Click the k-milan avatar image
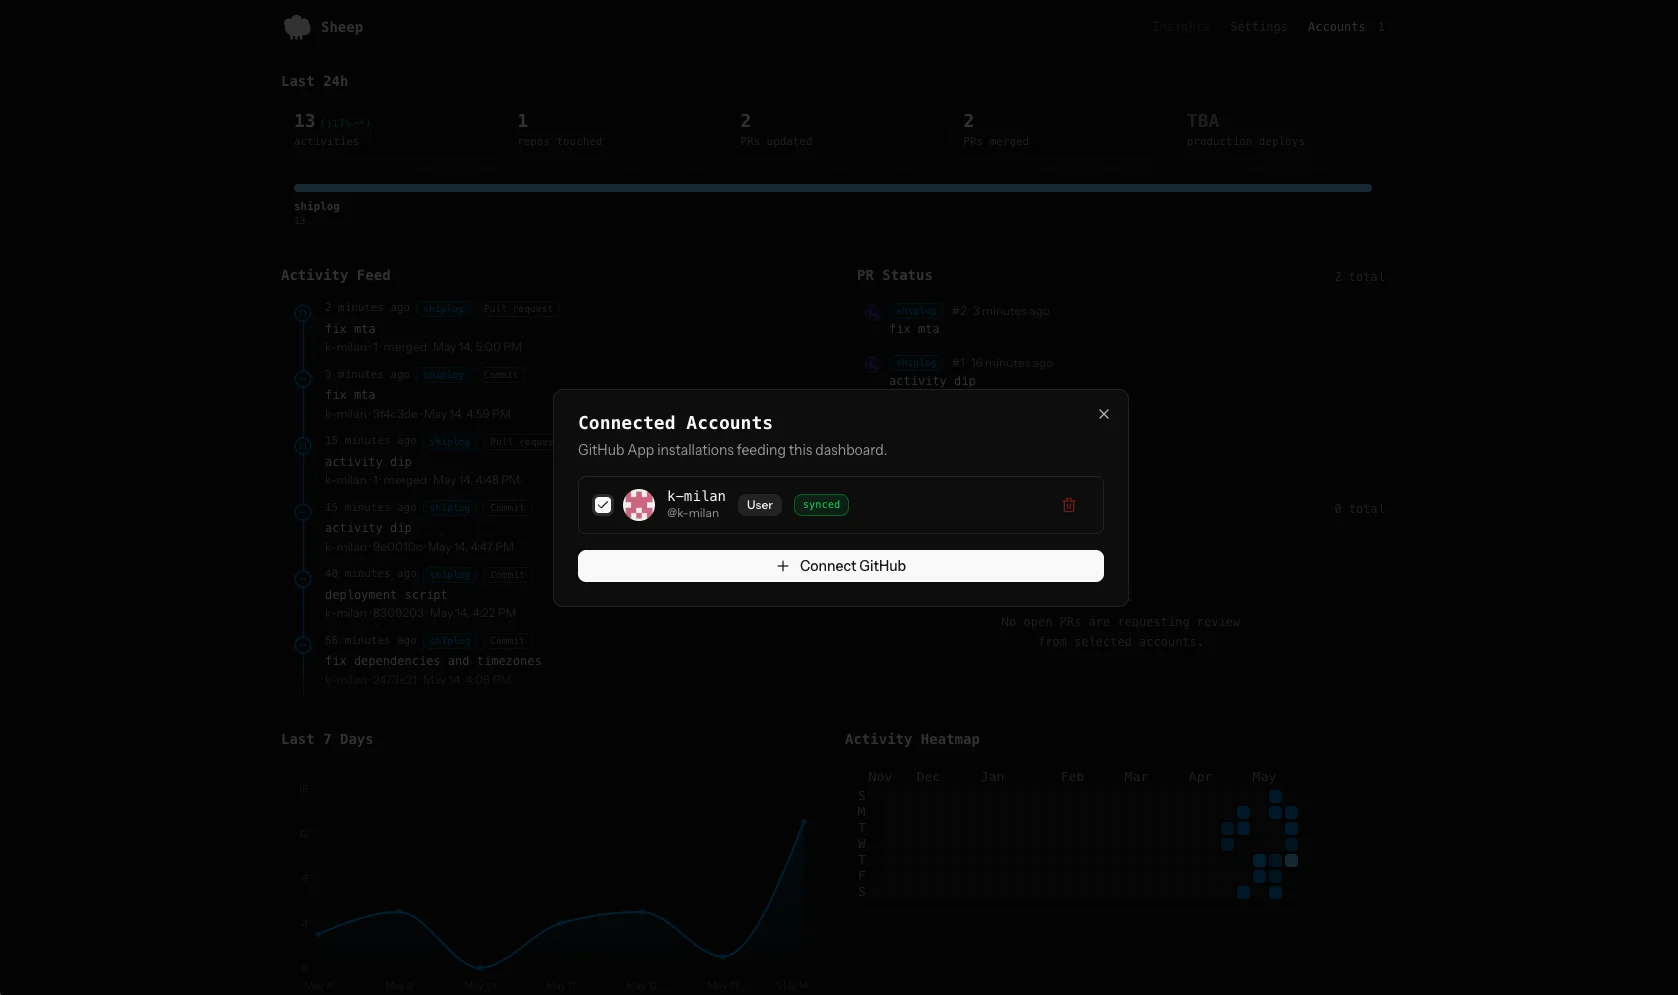The width and height of the screenshot is (1678, 995). (x=639, y=505)
